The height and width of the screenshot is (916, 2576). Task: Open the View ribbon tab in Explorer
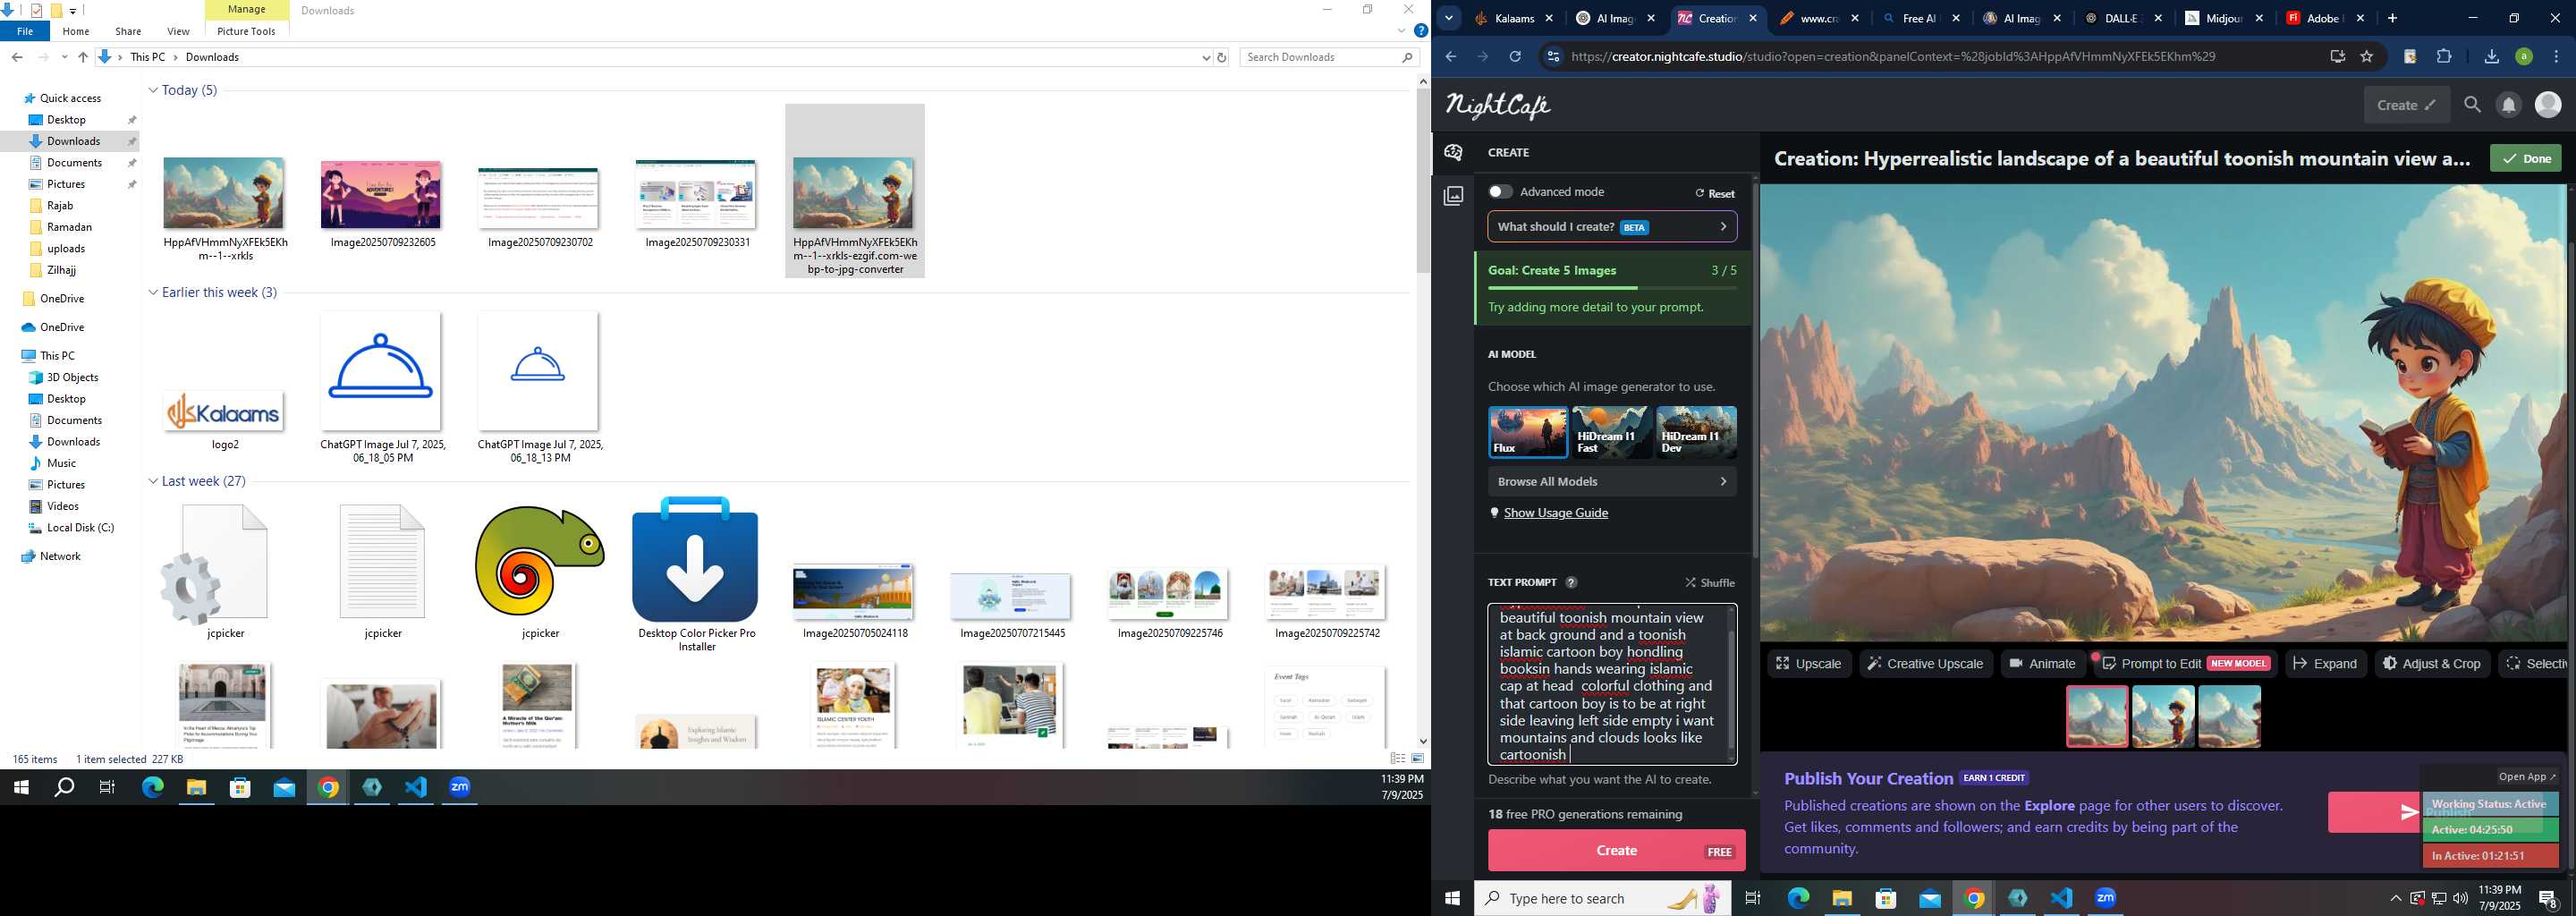pos(178,31)
